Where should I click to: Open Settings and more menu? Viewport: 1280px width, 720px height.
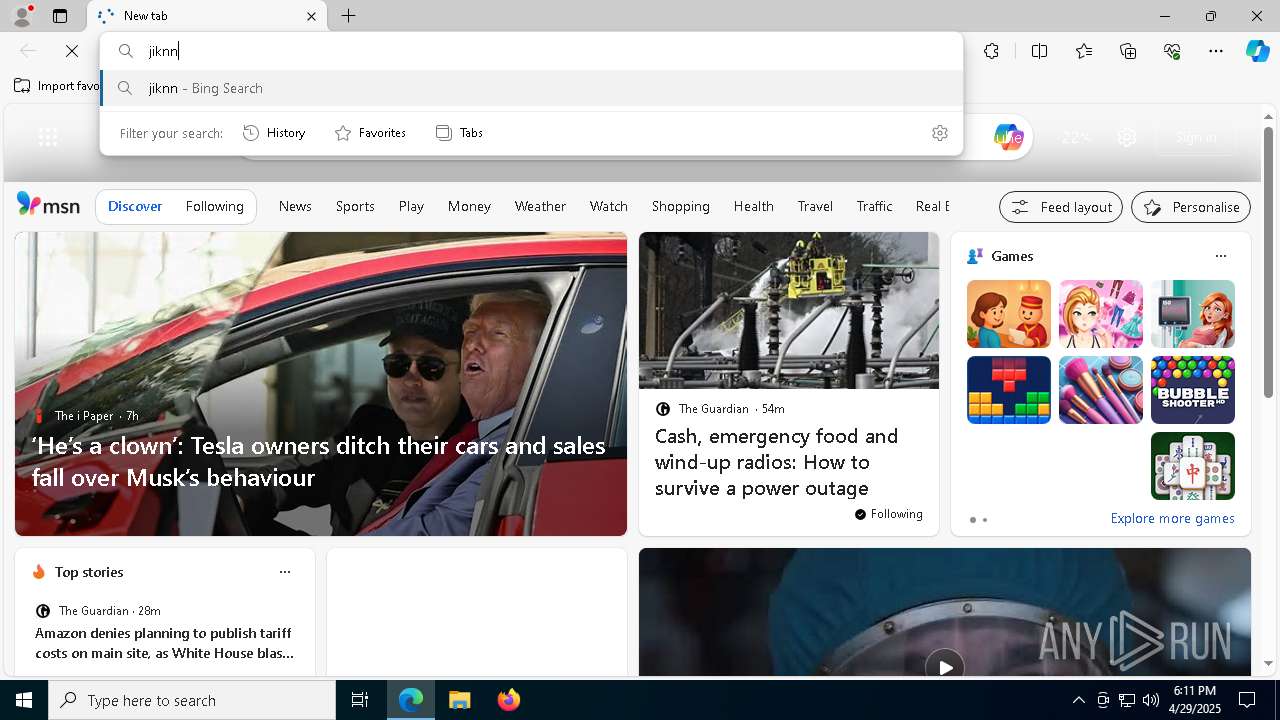coord(1216,51)
